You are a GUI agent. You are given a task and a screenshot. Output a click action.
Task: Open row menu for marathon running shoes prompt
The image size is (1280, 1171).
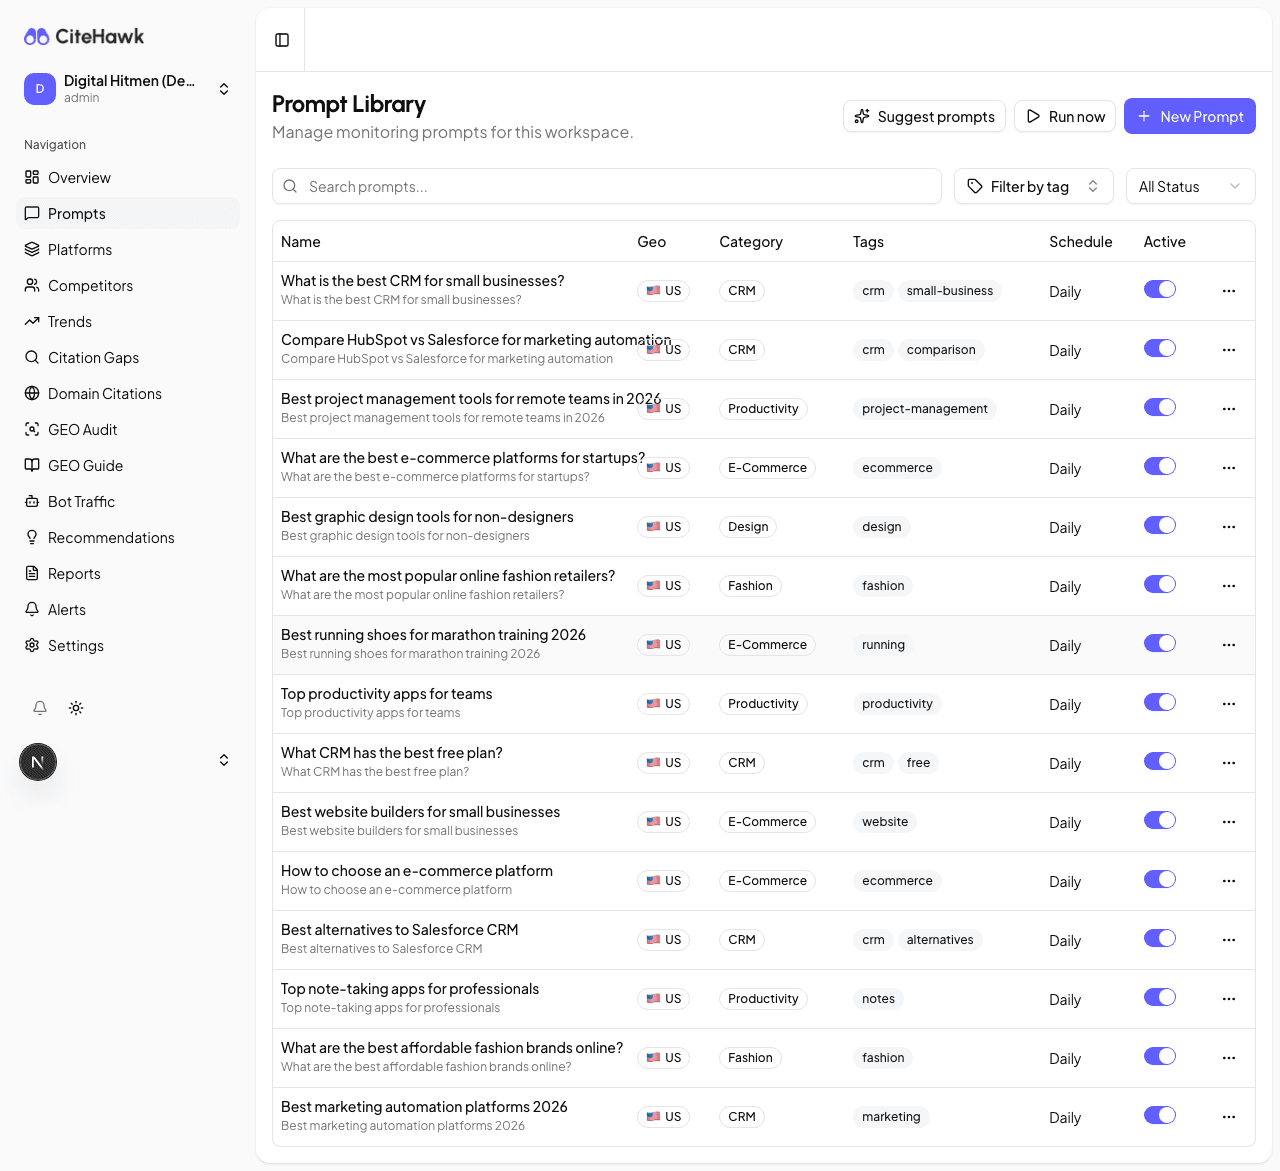(x=1229, y=645)
